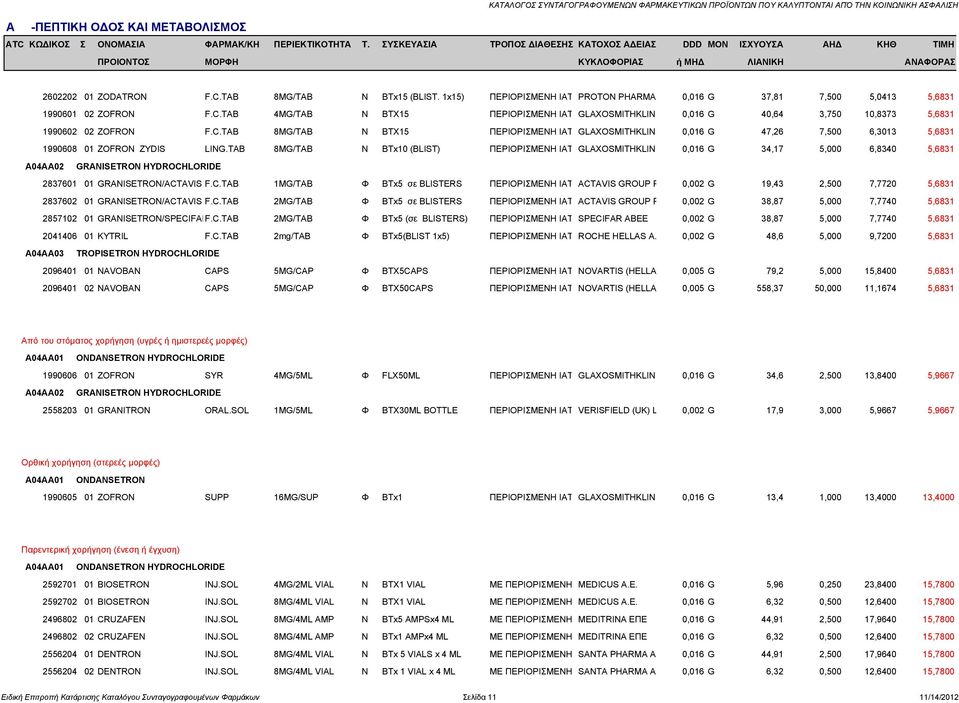959x703 pixels.
Task: Select the ZOFRON ZYDIS product name
Action: point(131,149)
